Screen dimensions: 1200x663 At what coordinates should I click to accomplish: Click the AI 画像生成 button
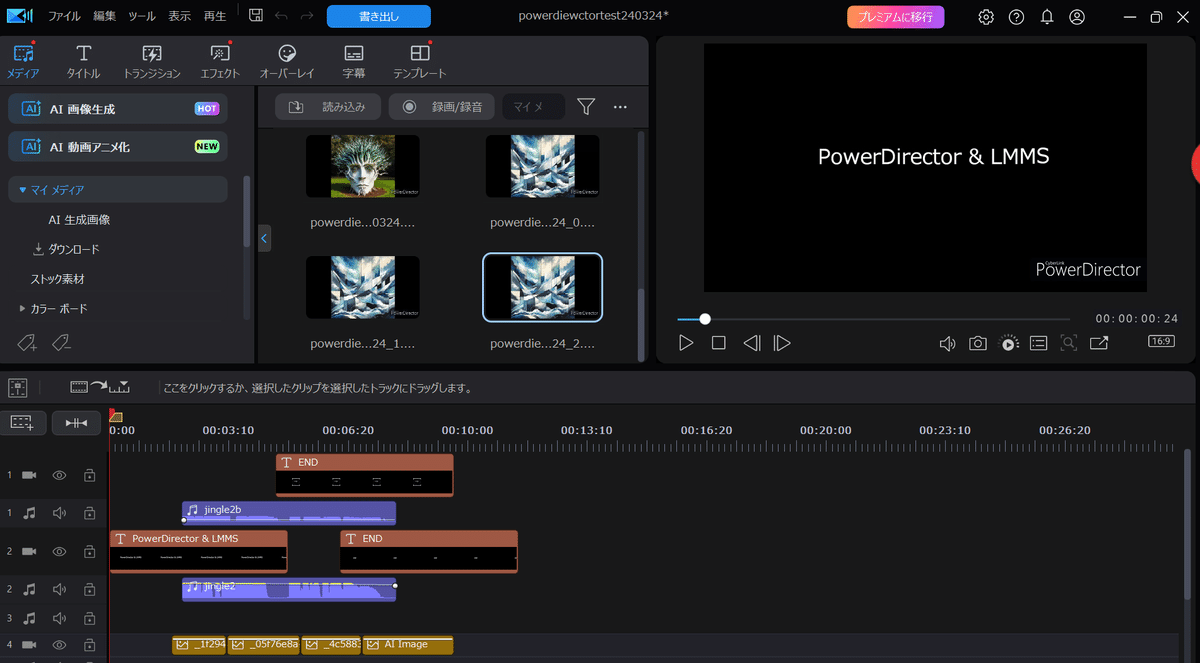(x=118, y=108)
